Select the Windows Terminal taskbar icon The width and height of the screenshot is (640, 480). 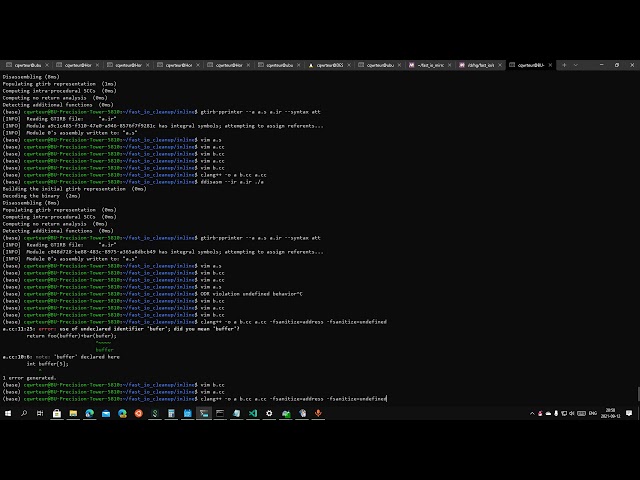tap(204, 413)
